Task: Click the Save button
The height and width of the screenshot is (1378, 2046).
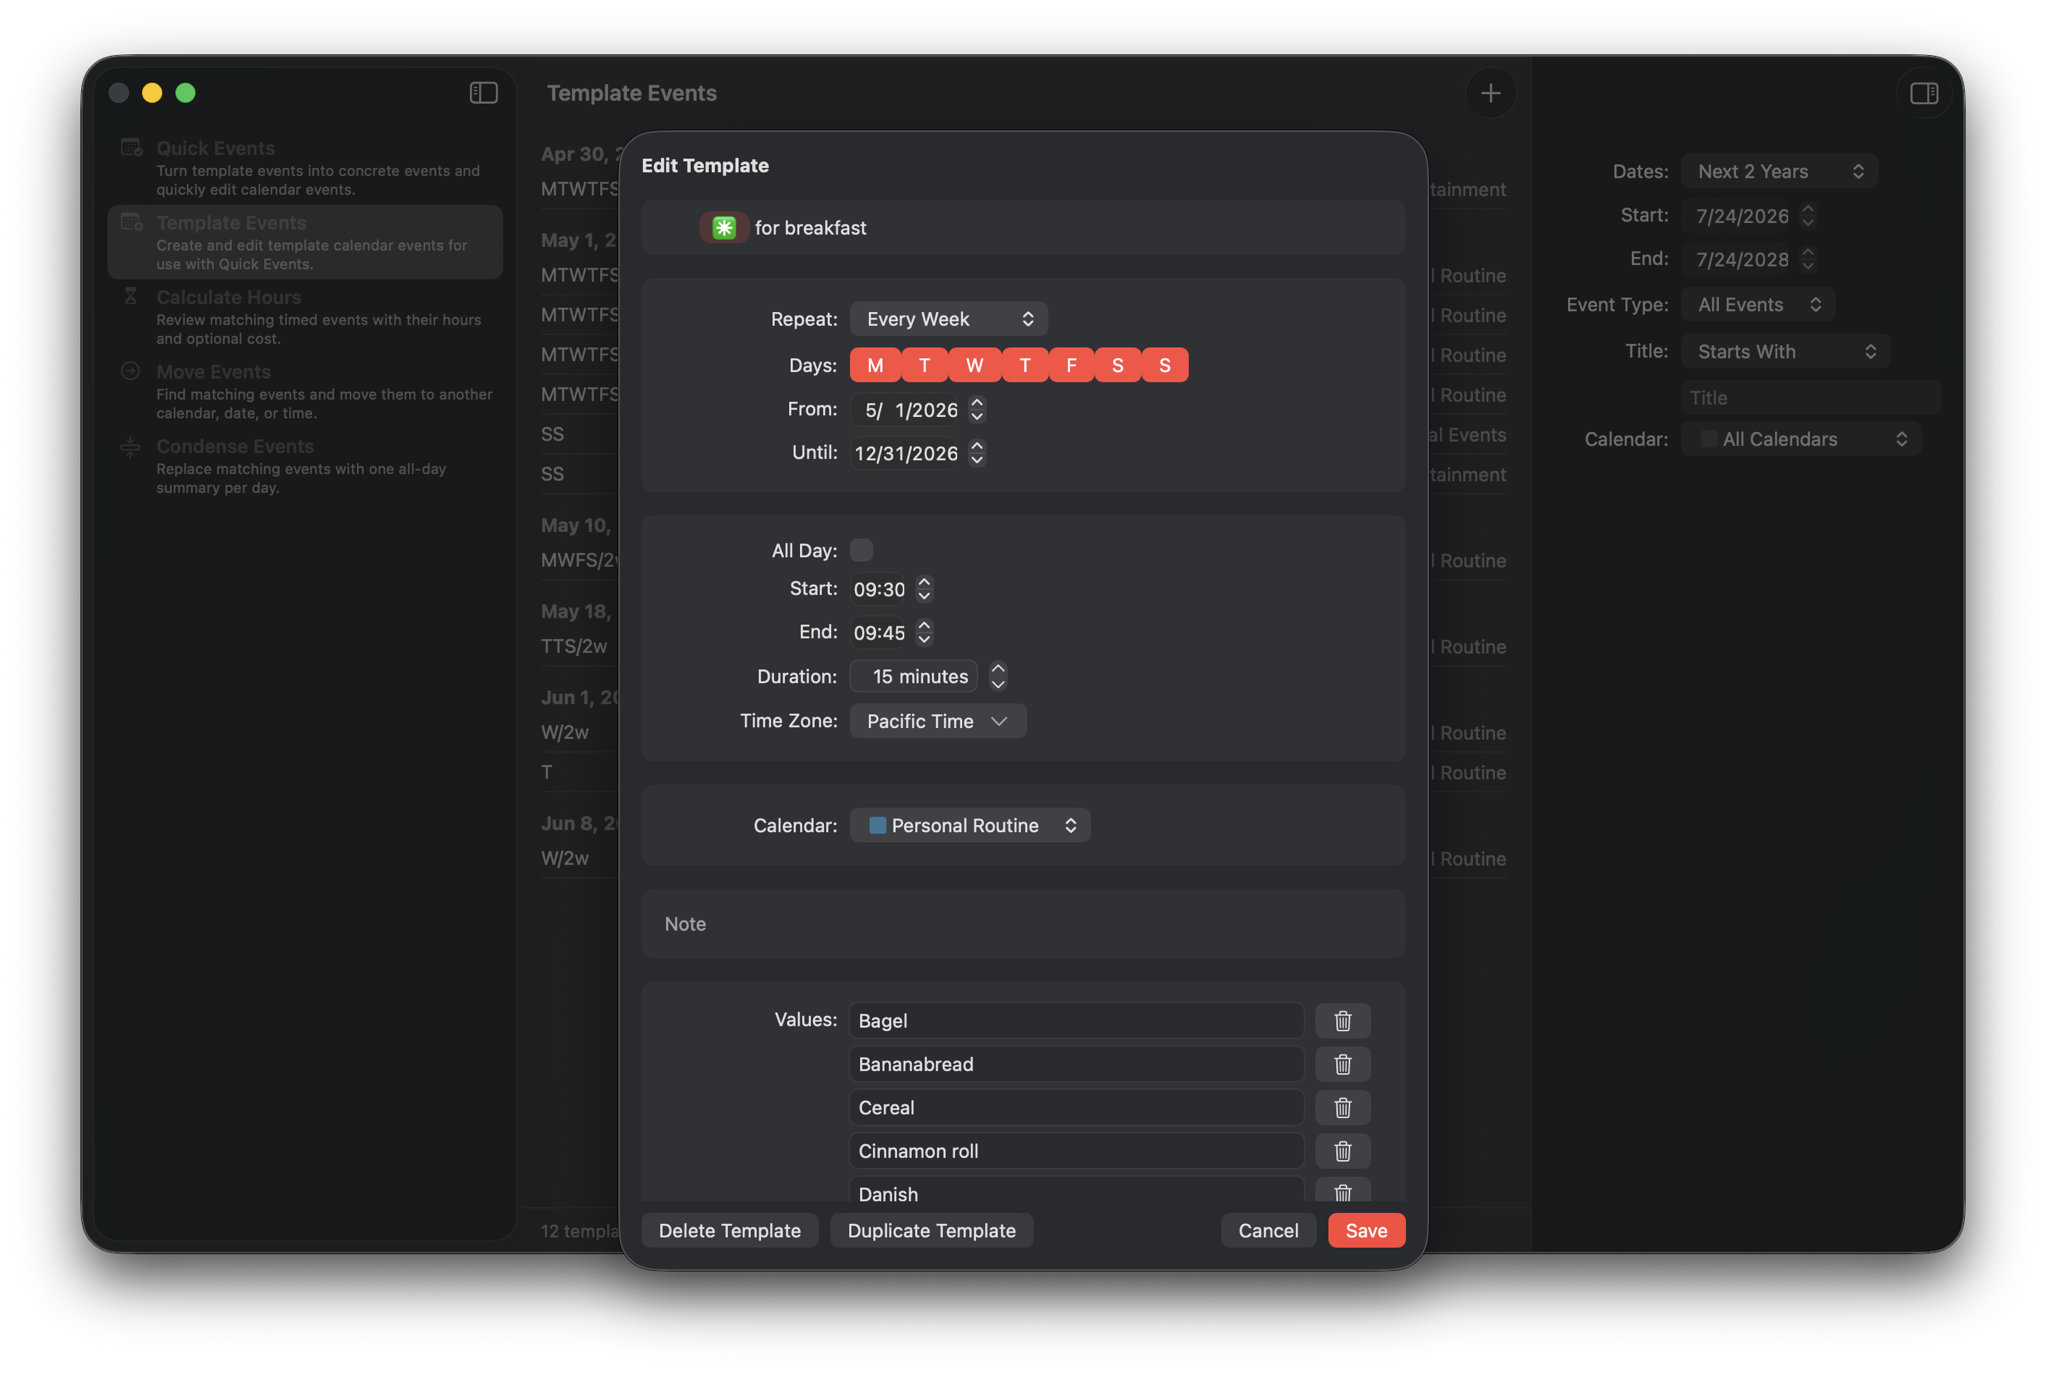Action: [1366, 1230]
